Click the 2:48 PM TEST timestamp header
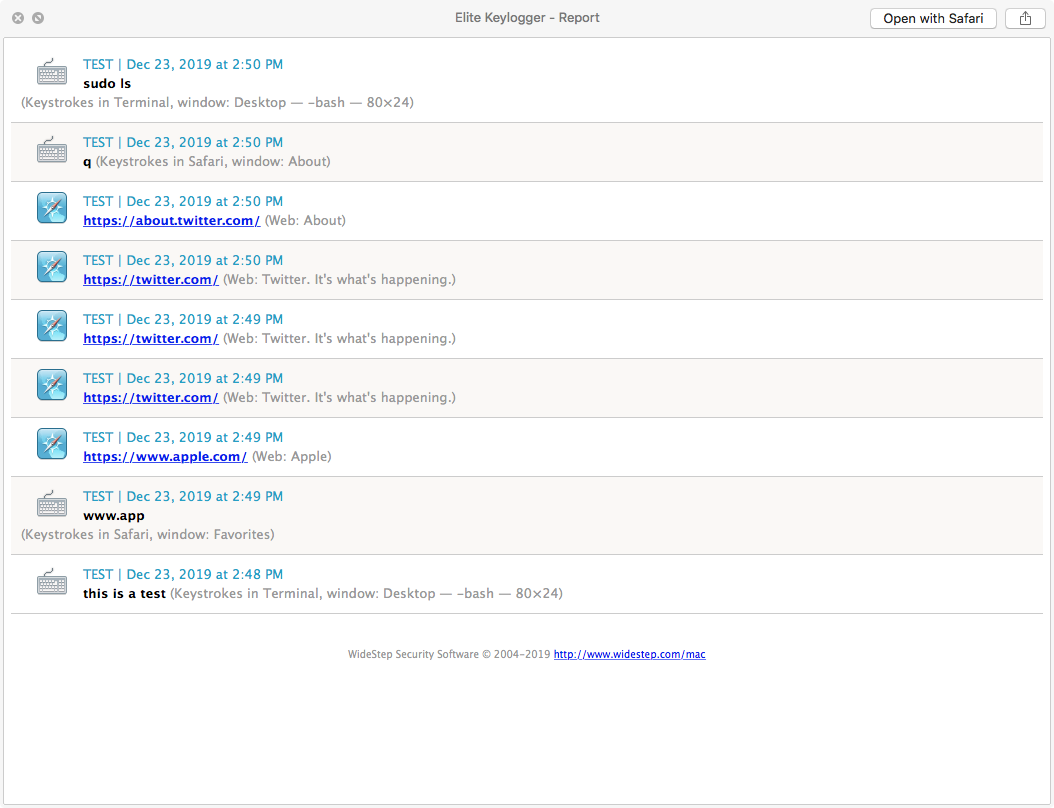Image resolution: width=1054 pixels, height=808 pixels. [183, 574]
